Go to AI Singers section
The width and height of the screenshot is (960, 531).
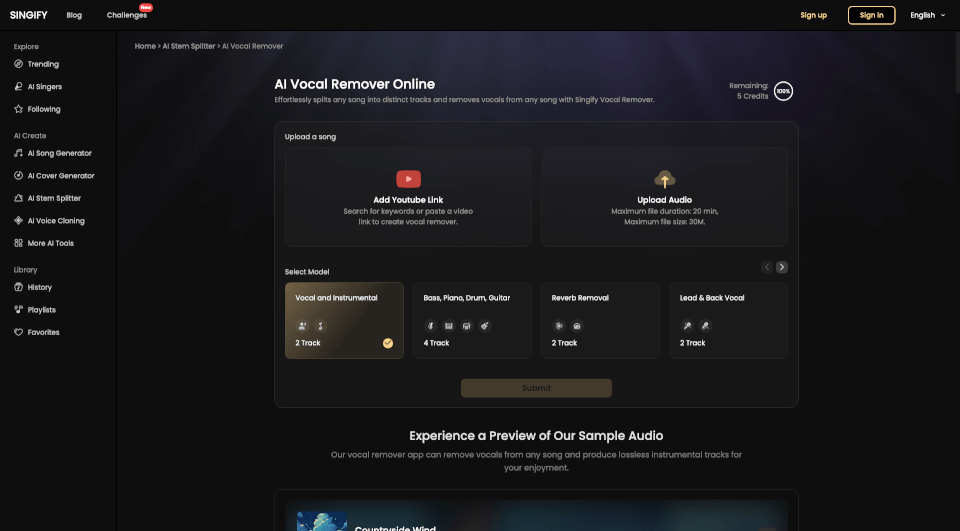45,86
